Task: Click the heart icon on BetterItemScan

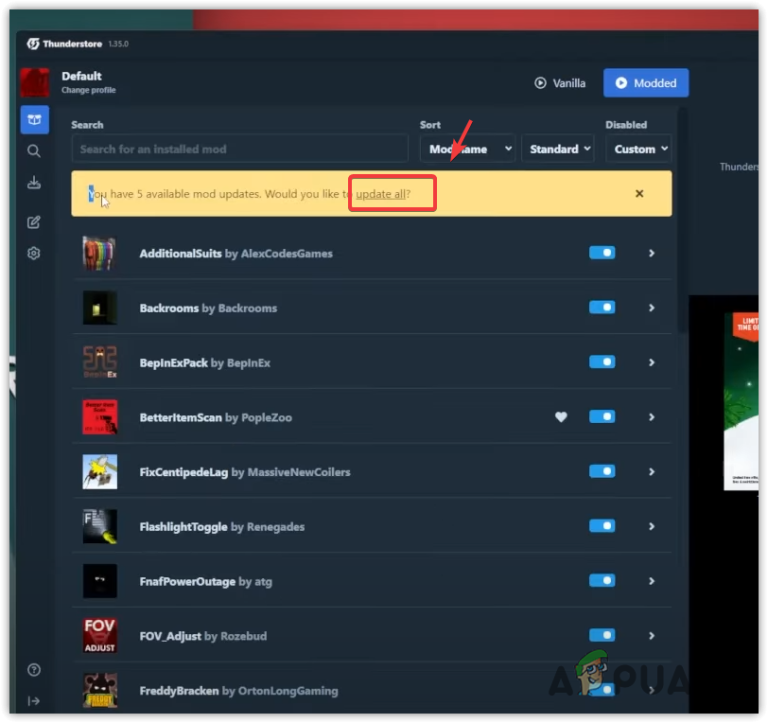Action: click(x=561, y=417)
